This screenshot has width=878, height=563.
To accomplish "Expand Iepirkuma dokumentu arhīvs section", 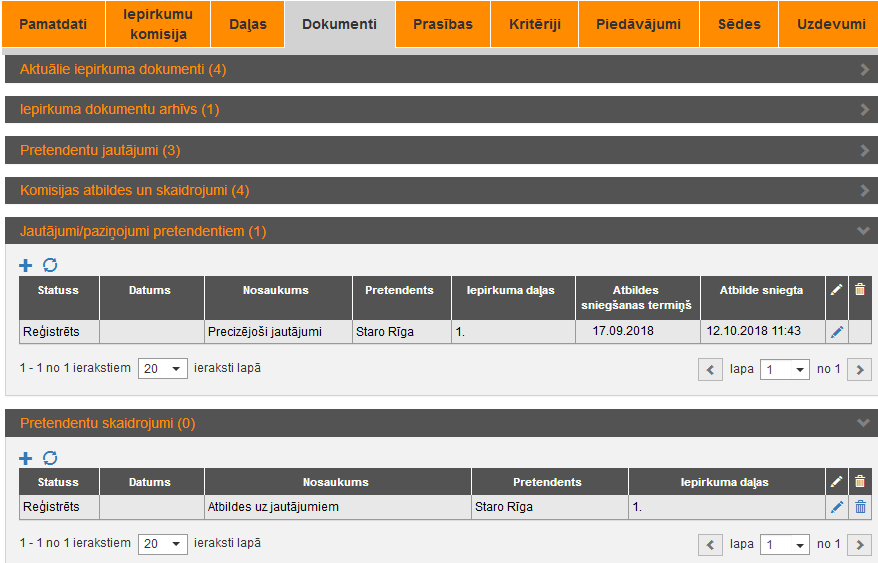I will click(440, 109).
